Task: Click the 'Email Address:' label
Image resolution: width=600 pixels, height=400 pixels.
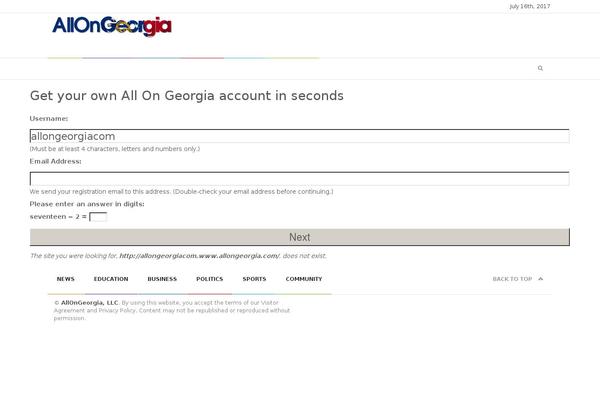Action: click(55, 162)
